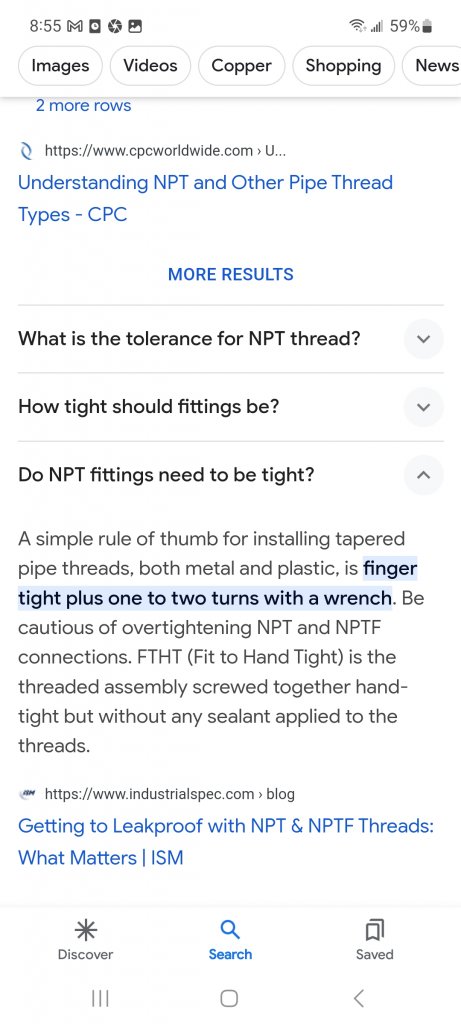The image size is (461, 1024).
Task: Tap the Android home button
Action: pyautogui.click(x=229, y=998)
